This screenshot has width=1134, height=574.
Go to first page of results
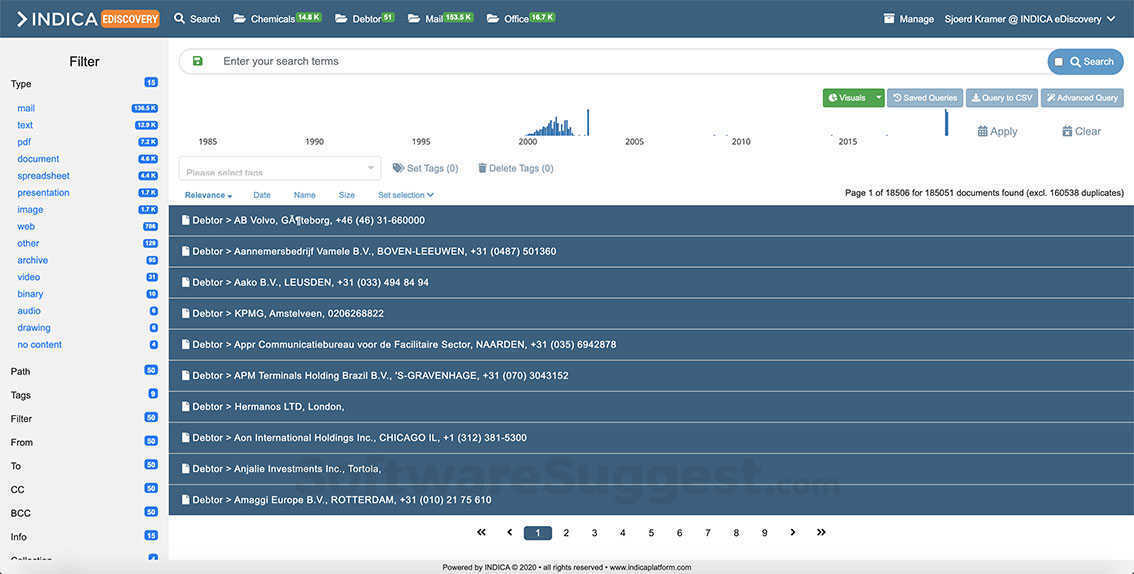click(x=481, y=533)
